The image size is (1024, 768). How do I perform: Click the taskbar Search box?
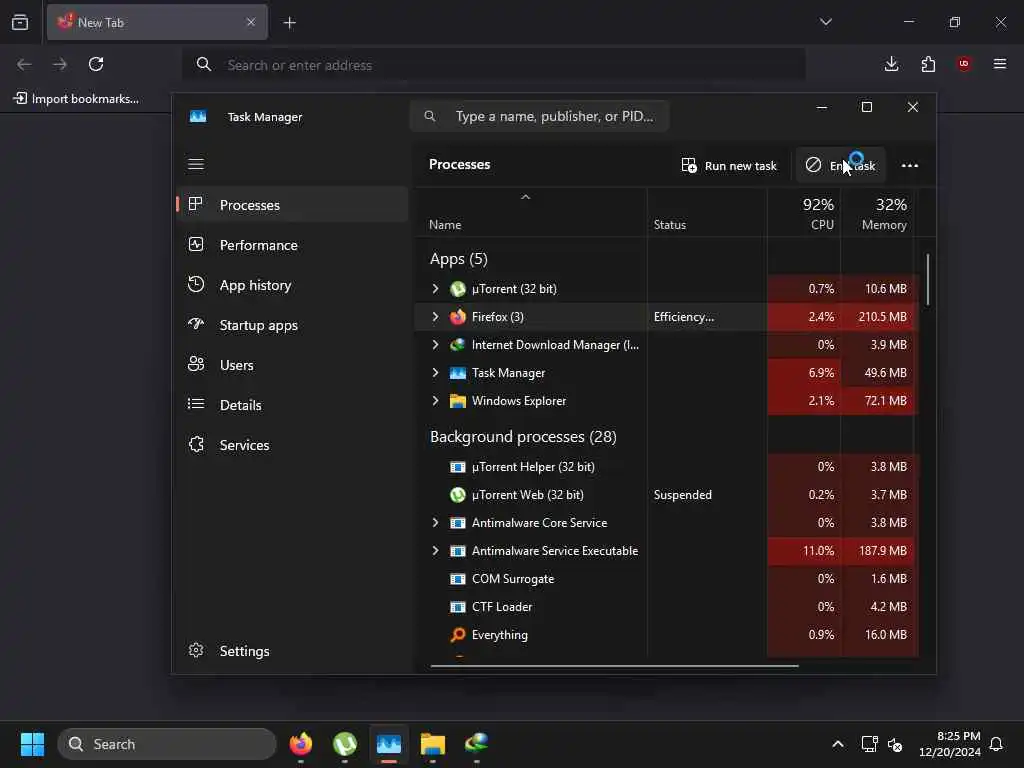(x=167, y=744)
